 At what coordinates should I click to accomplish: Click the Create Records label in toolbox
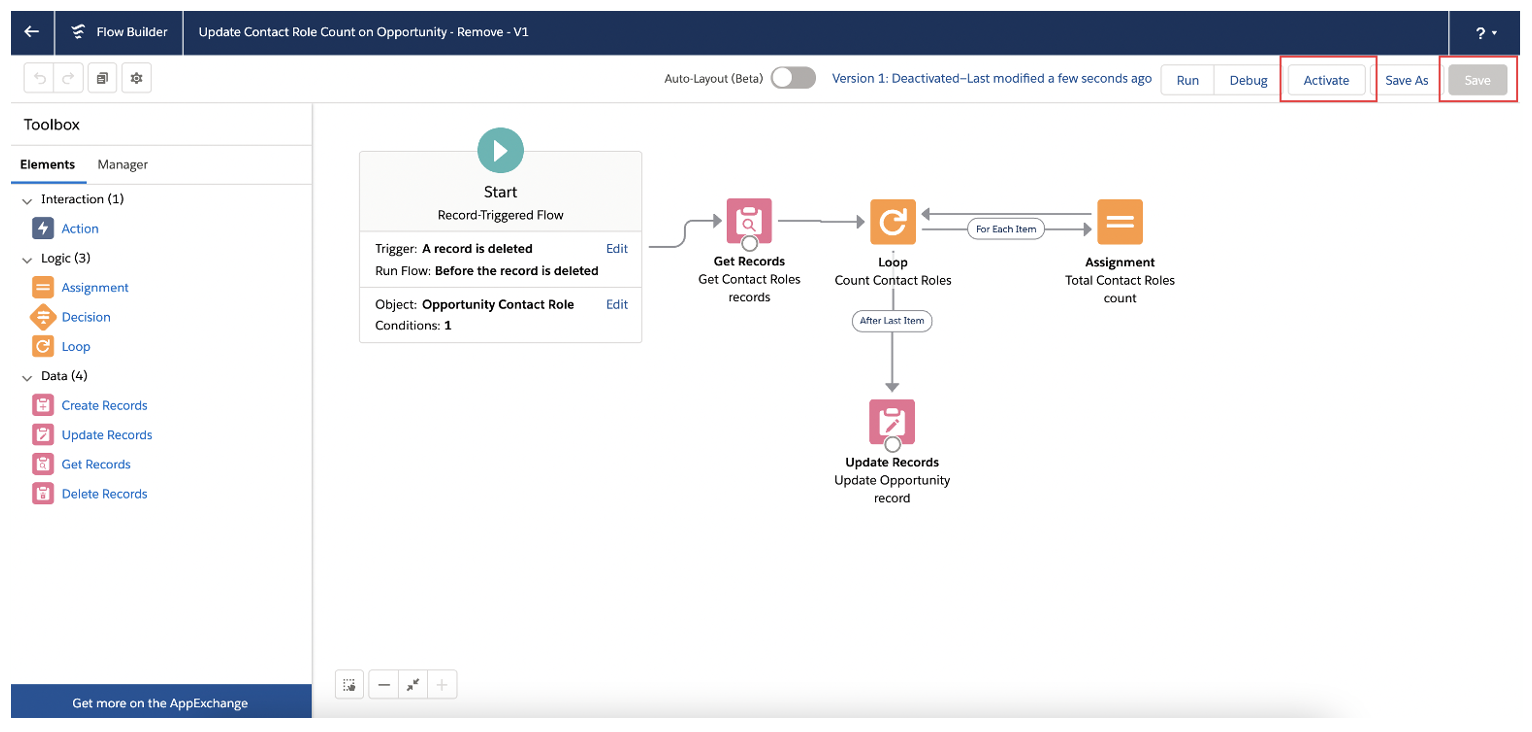[x=104, y=405]
